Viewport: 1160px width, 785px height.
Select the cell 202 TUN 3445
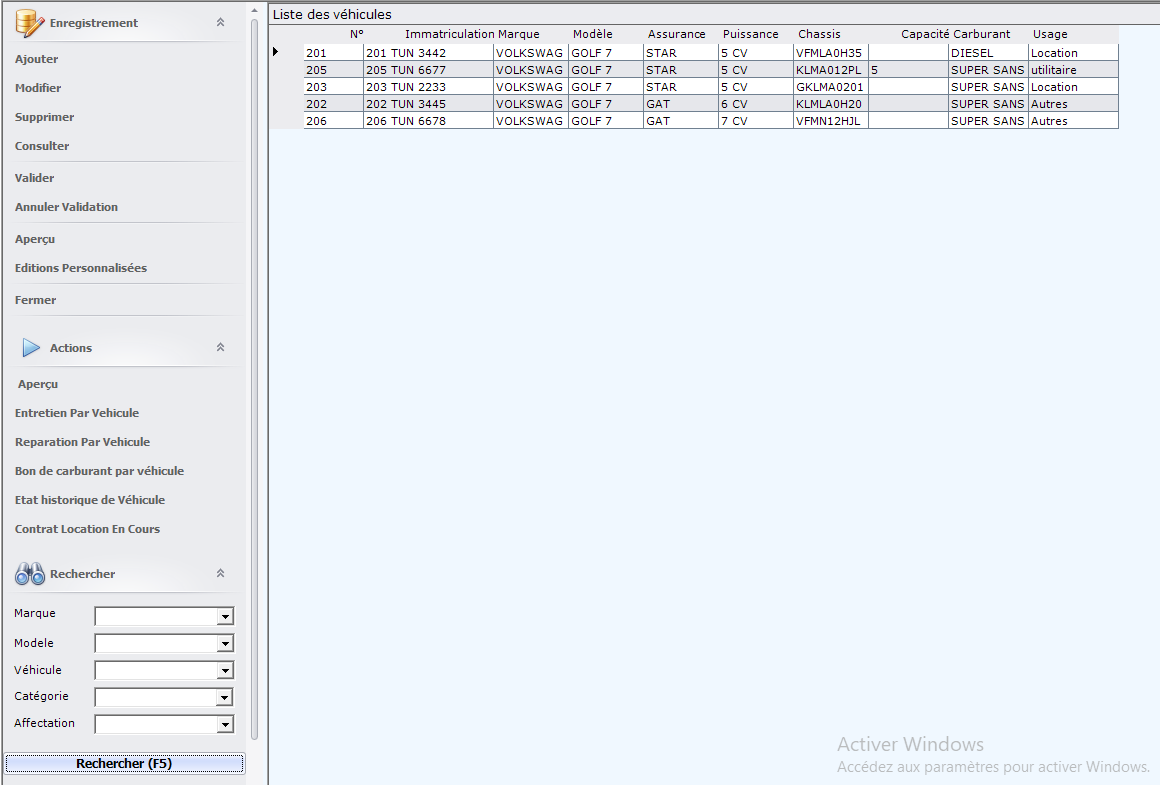click(x=428, y=104)
